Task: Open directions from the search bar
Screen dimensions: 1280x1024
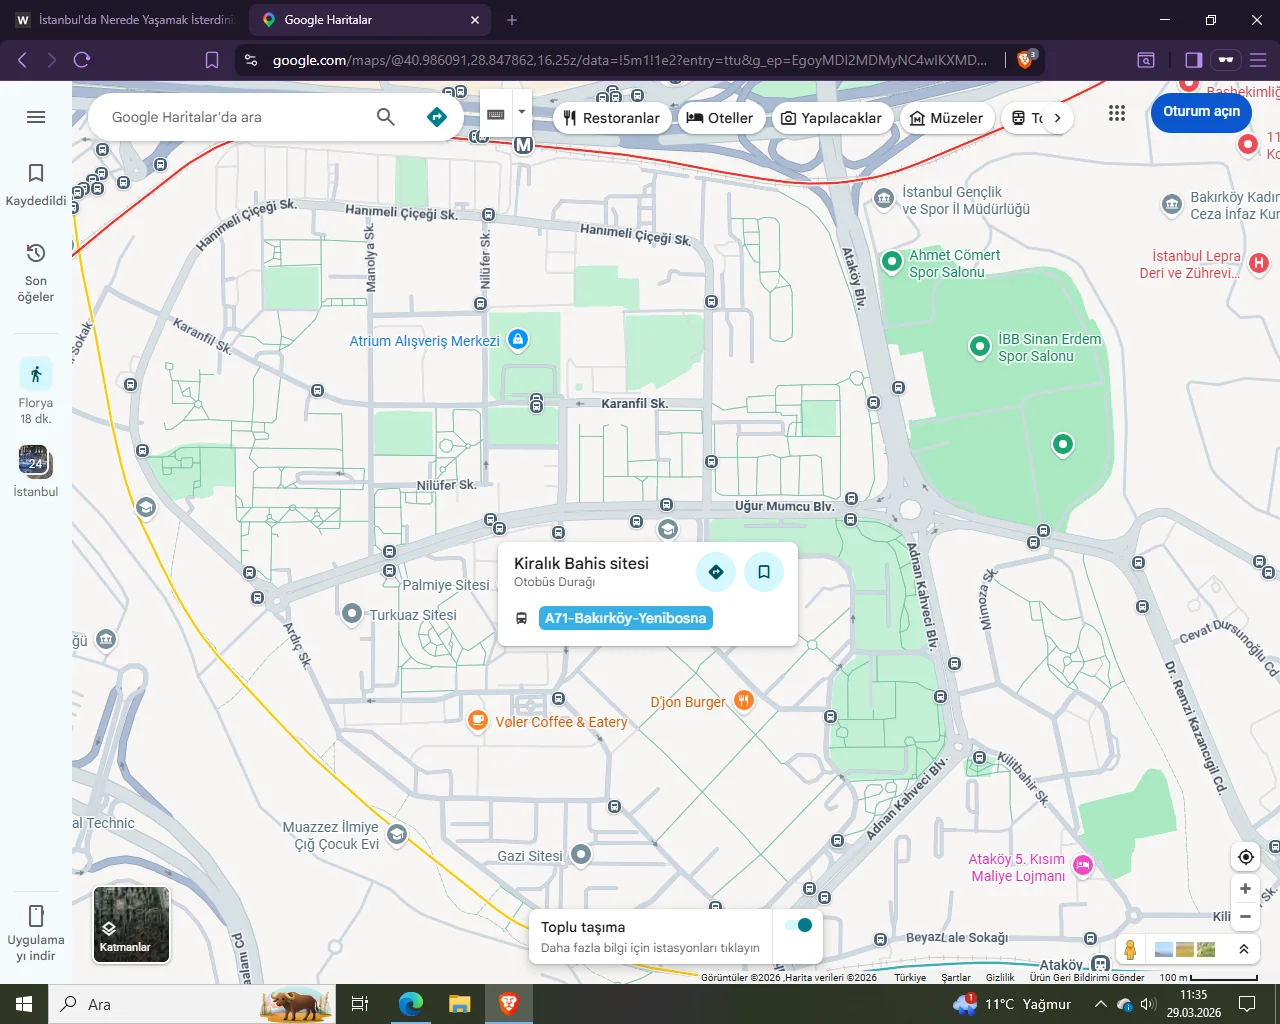Action: 437,117
